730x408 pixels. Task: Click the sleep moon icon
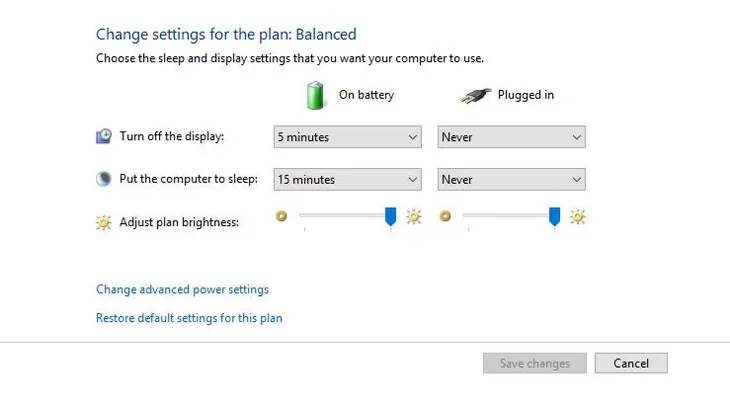[x=104, y=180]
